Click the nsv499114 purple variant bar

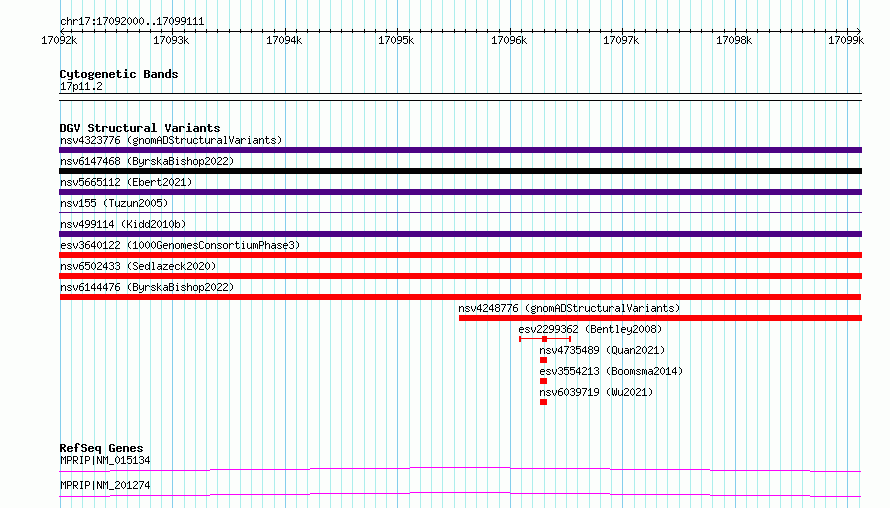[460, 234]
